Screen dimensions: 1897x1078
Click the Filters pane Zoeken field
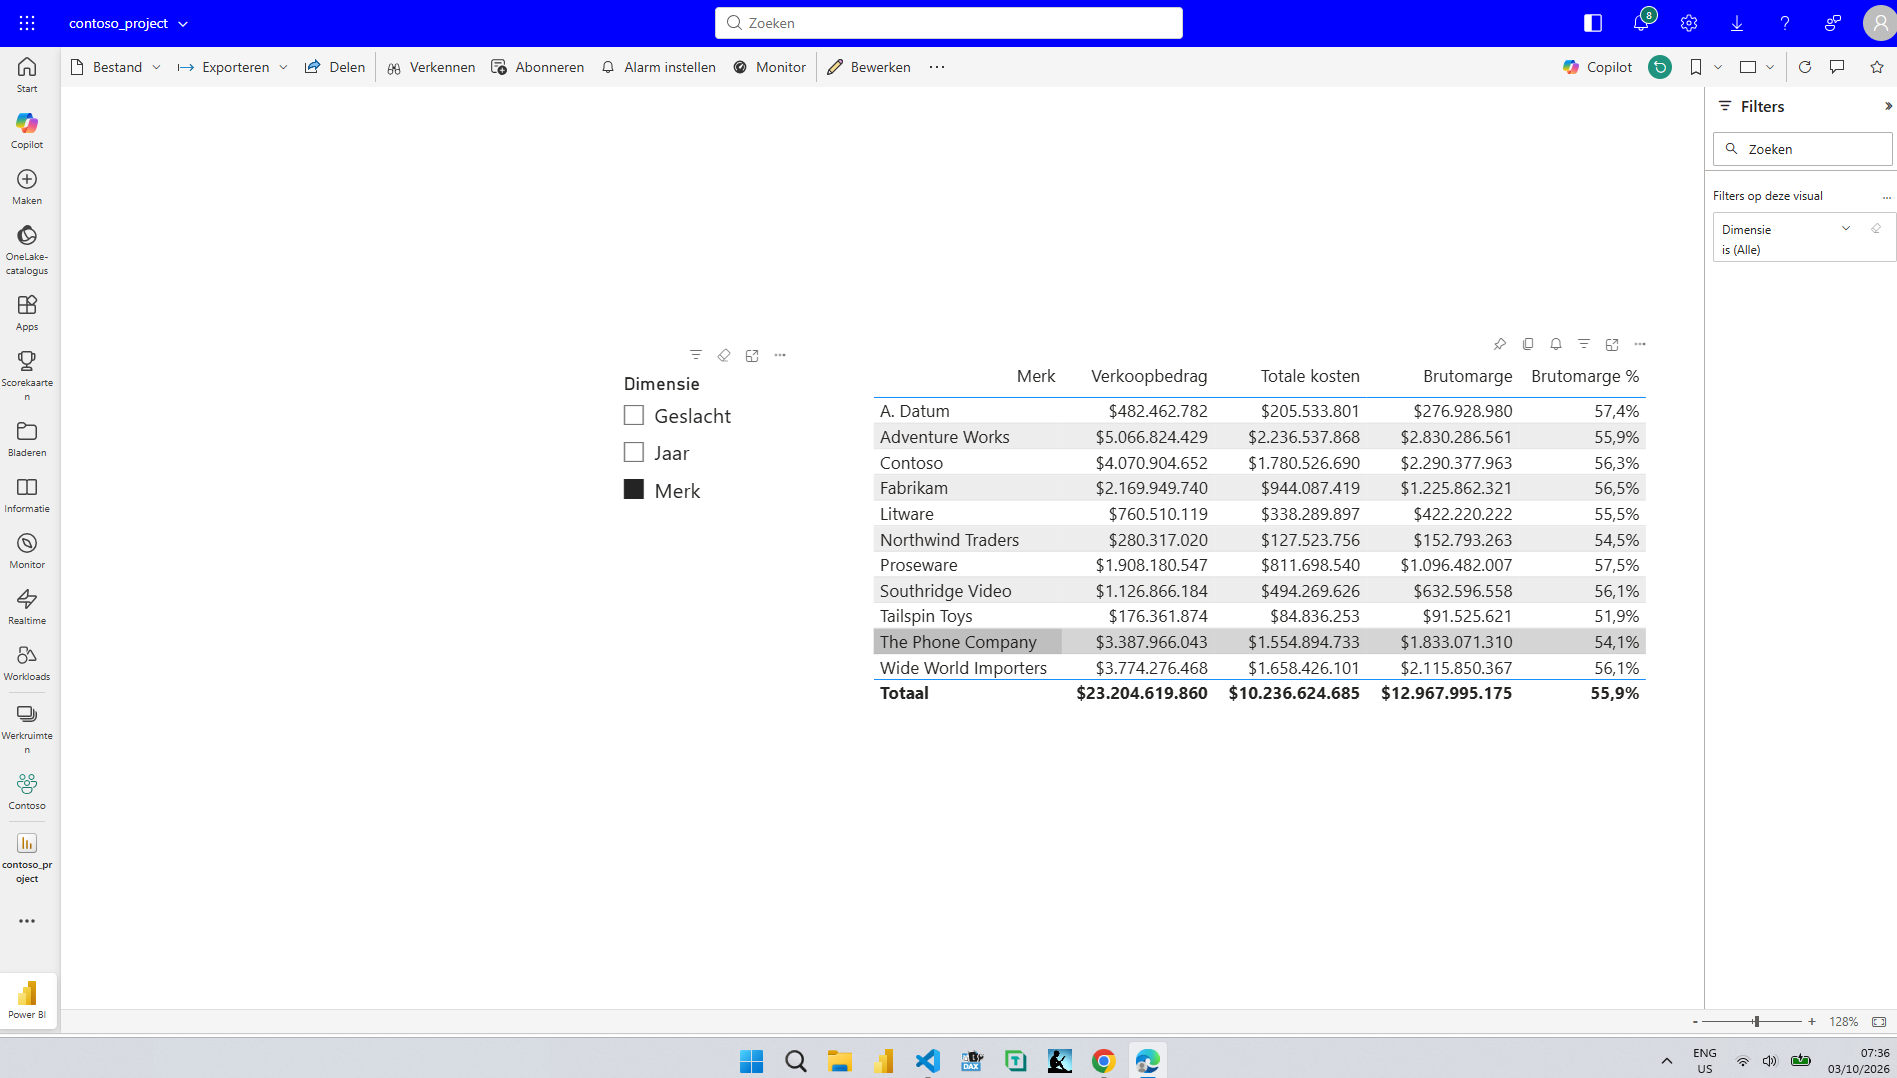pos(1803,149)
